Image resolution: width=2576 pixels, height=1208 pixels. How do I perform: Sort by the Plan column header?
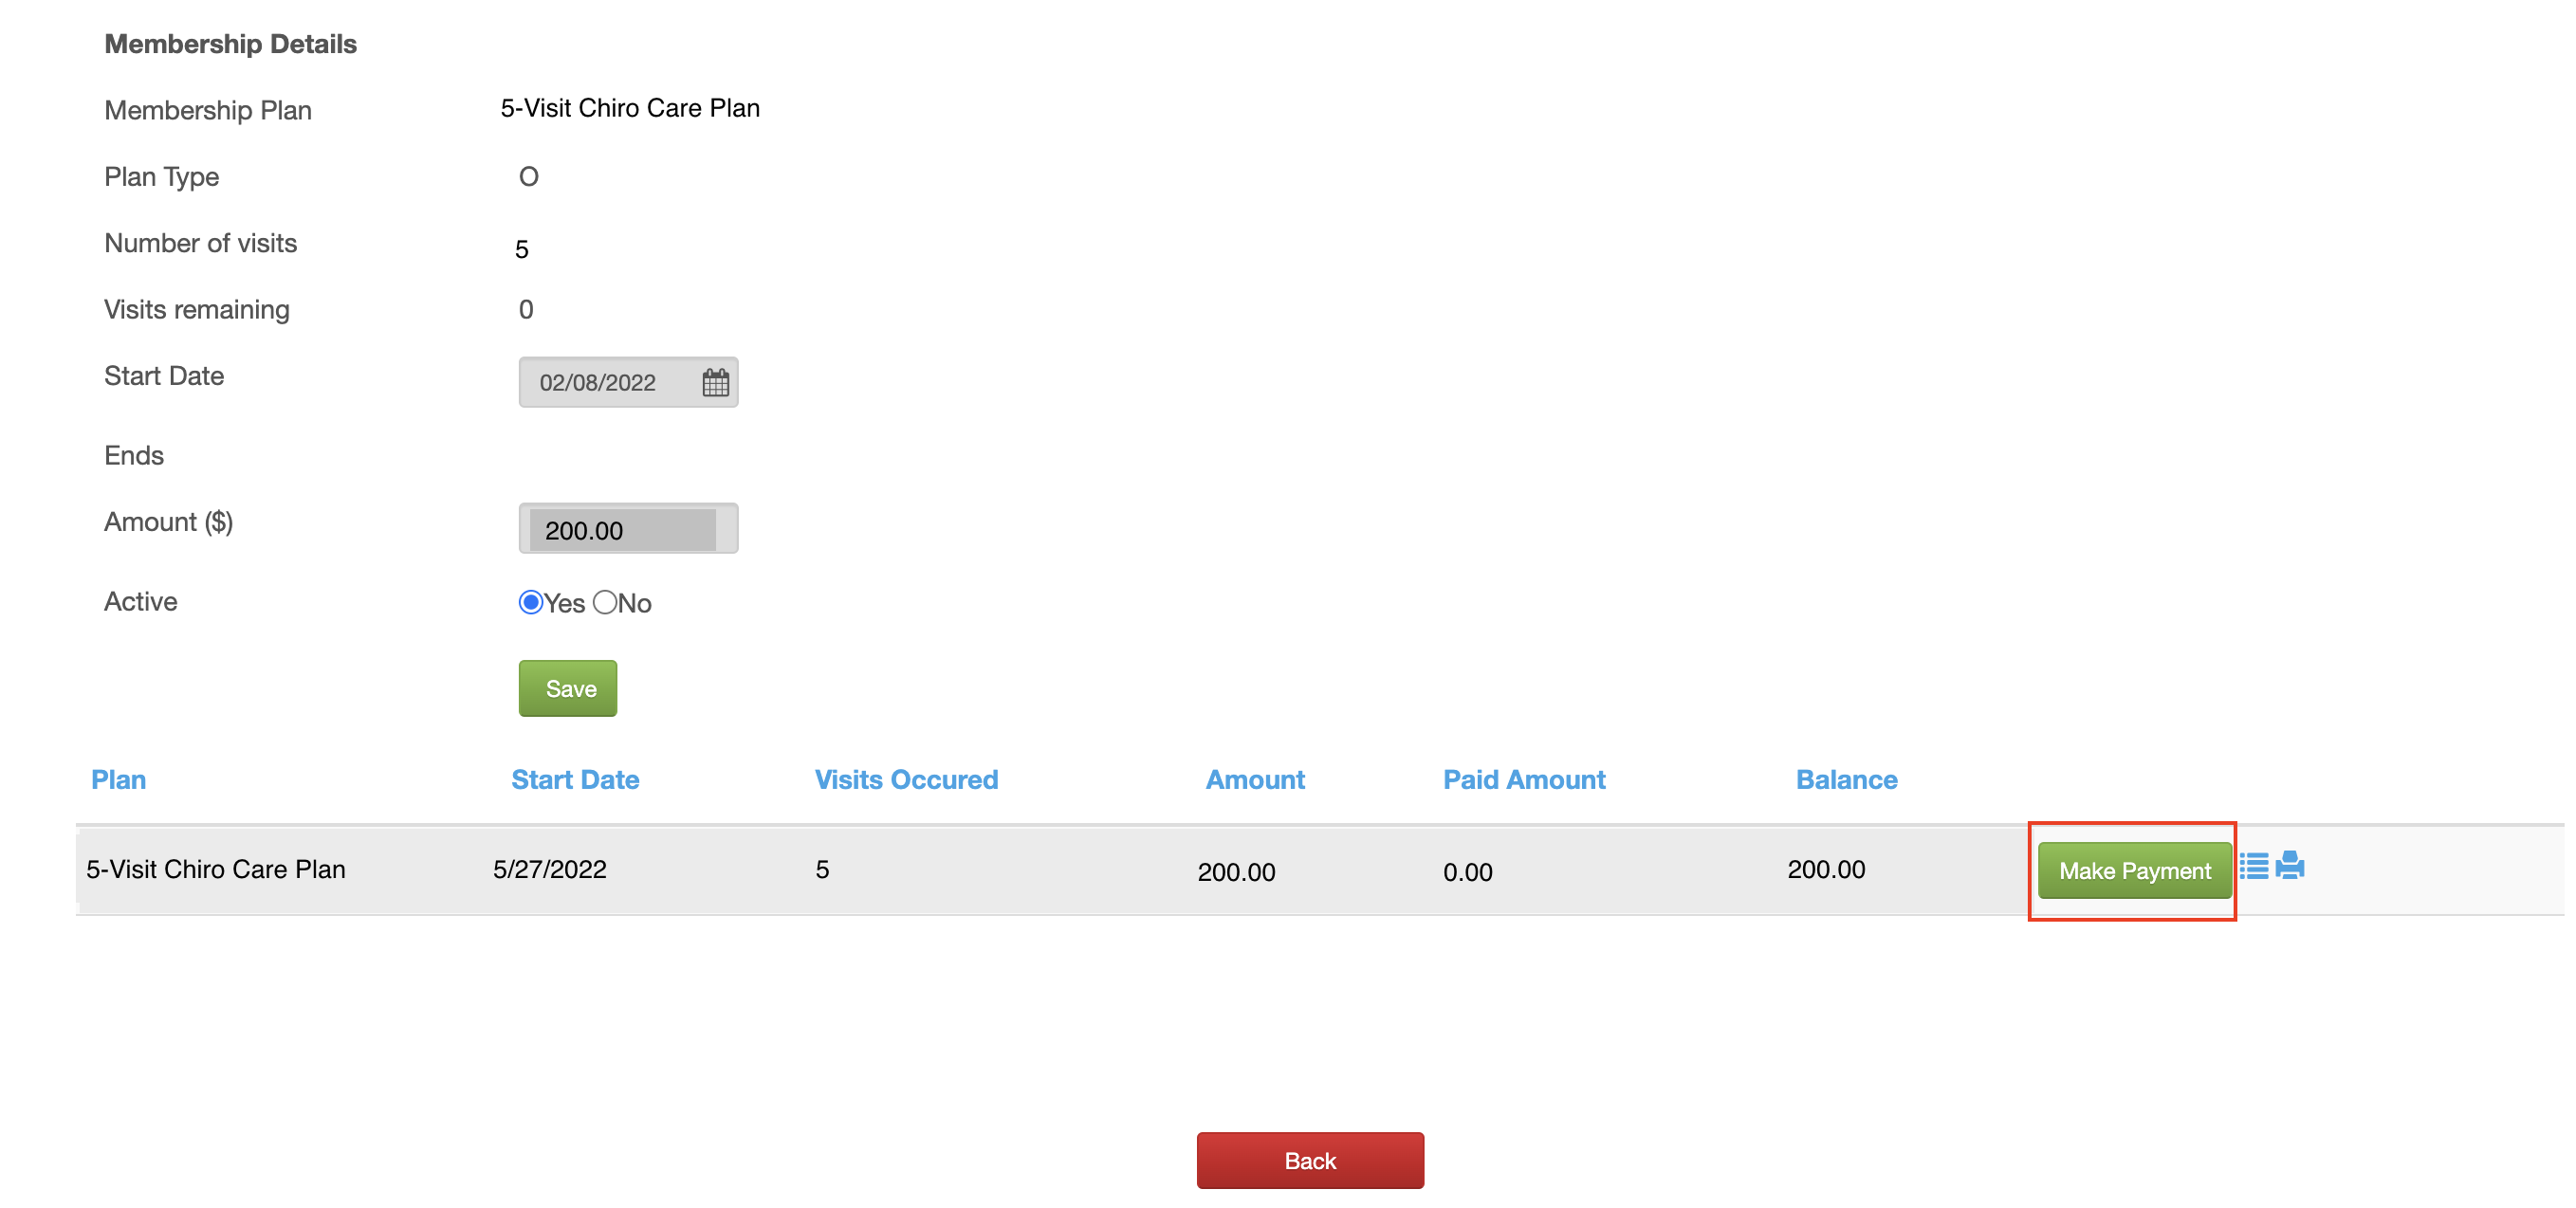point(119,779)
